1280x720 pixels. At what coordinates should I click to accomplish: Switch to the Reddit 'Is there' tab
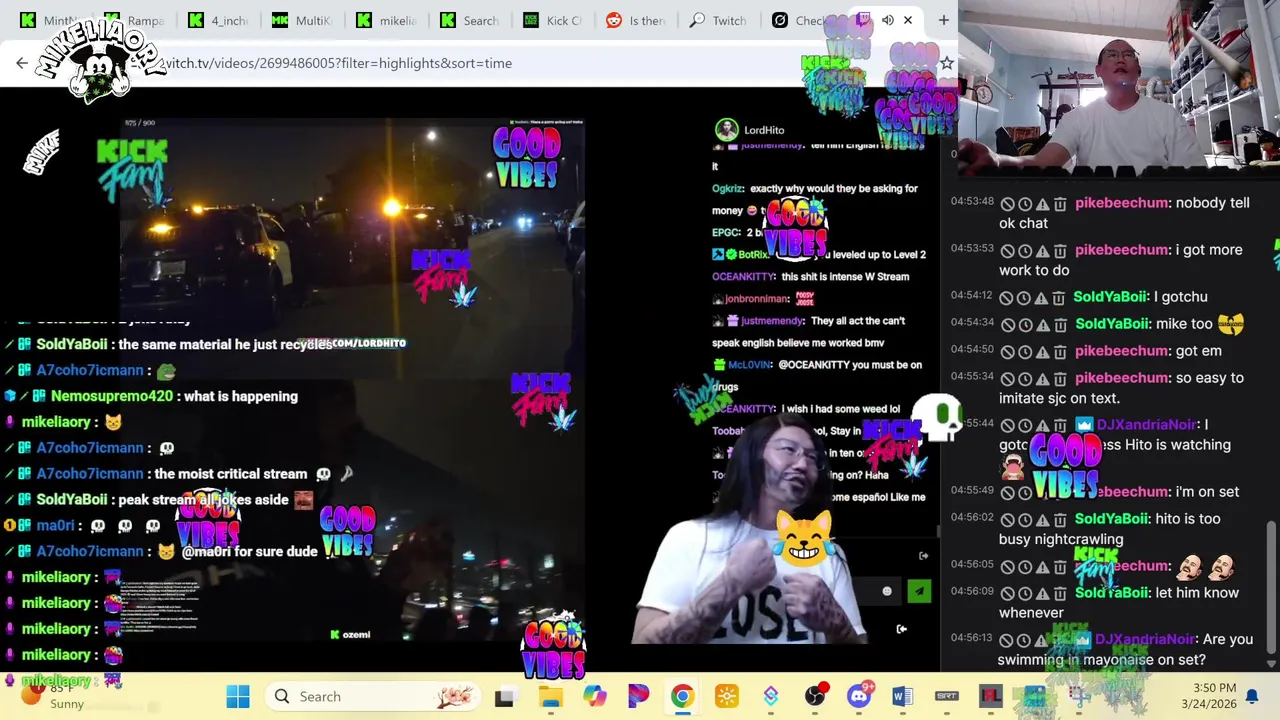(x=640, y=20)
